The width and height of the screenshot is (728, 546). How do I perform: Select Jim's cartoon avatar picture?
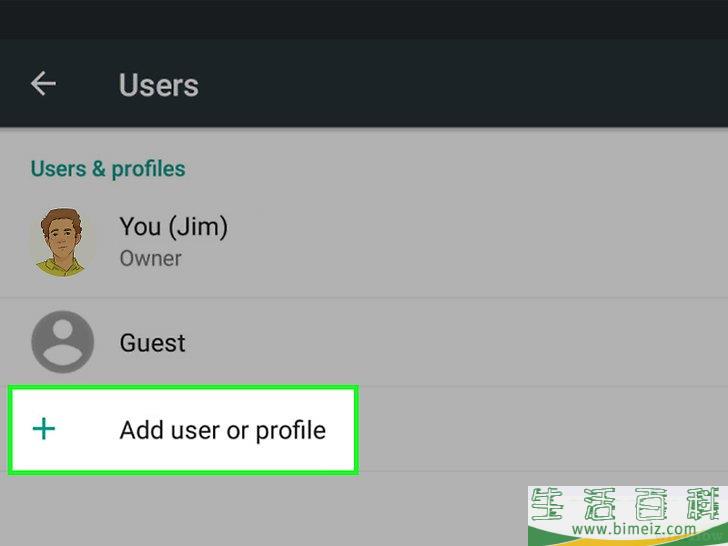click(63, 242)
